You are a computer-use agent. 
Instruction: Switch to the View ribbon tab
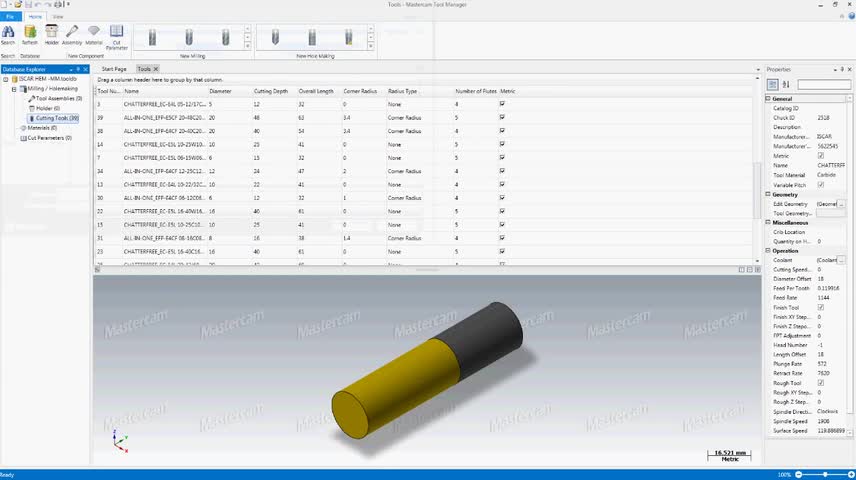tap(58, 16)
